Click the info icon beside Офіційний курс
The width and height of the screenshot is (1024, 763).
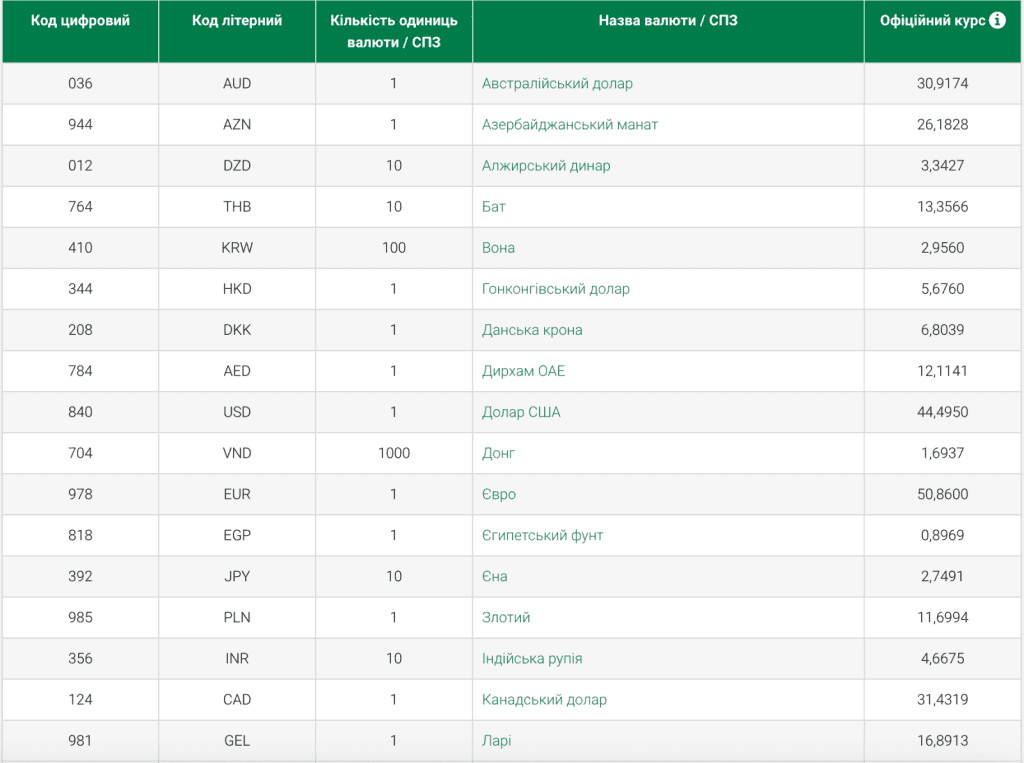[x=997, y=20]
